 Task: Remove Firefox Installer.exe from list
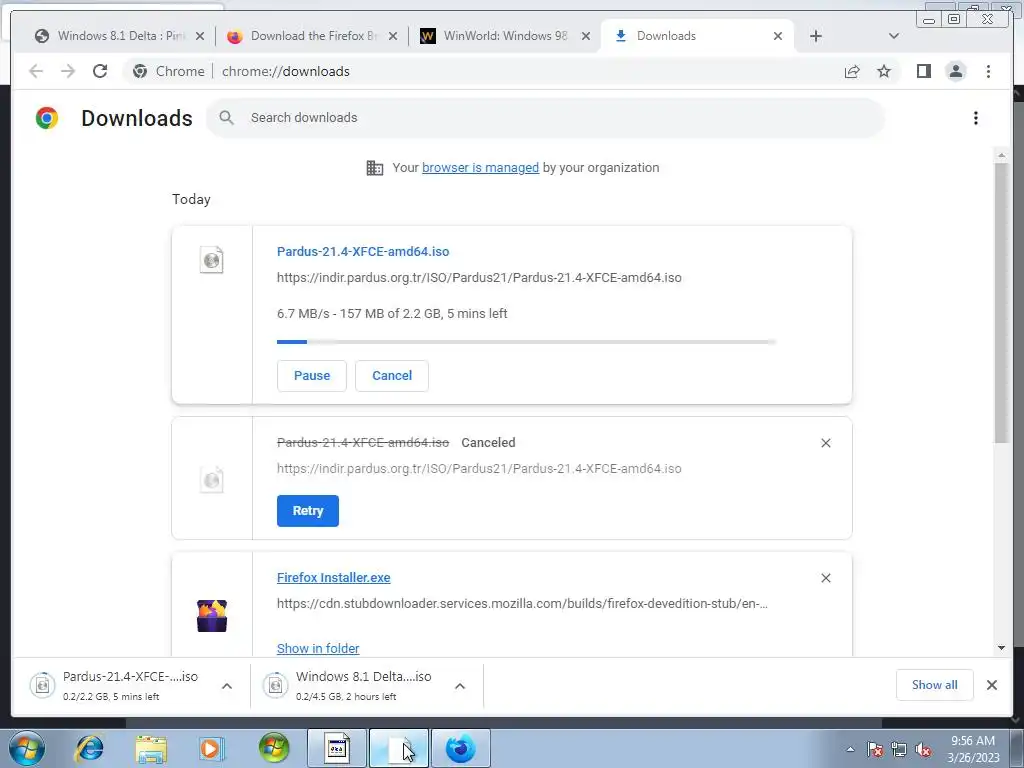(x=825, y=578)
